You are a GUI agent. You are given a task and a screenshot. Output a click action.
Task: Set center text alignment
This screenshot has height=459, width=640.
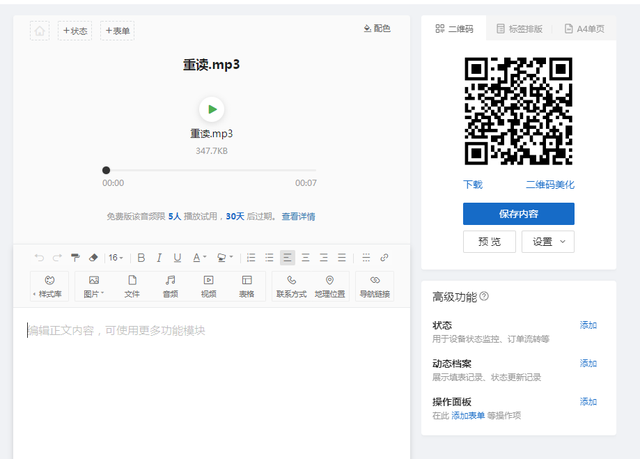305,257
